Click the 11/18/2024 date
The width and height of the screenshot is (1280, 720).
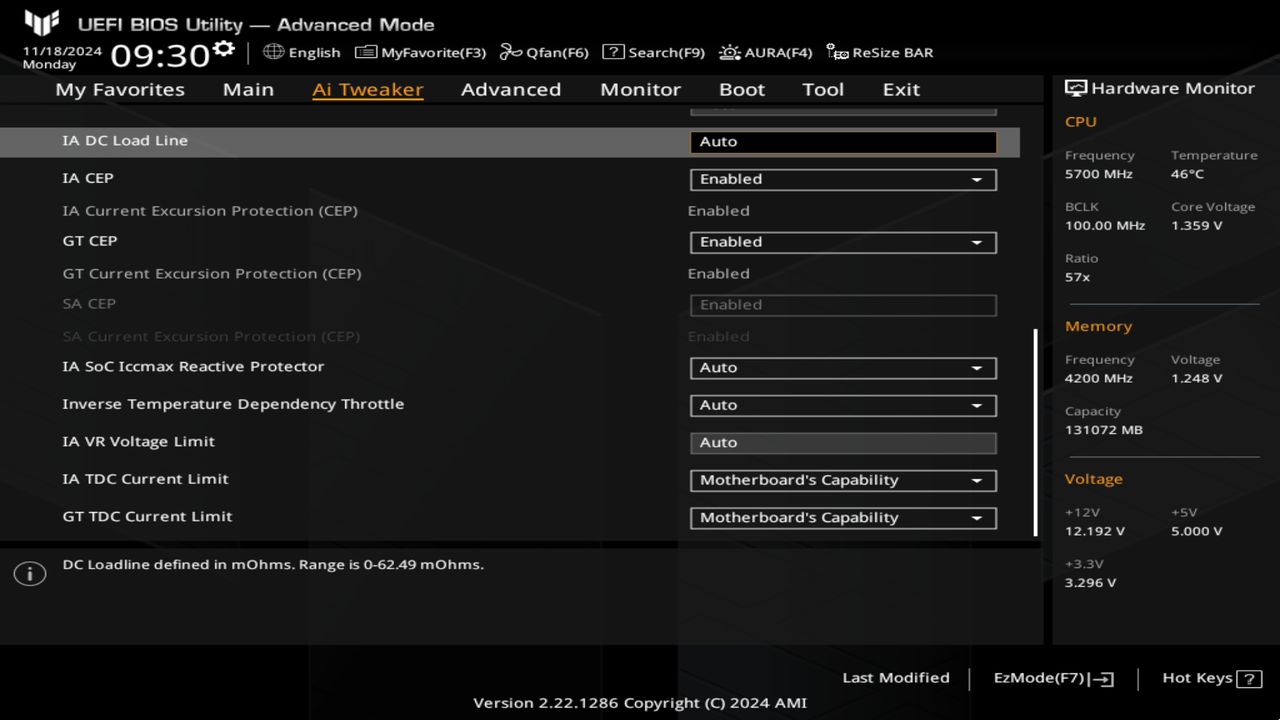click(x=62, y=50)
